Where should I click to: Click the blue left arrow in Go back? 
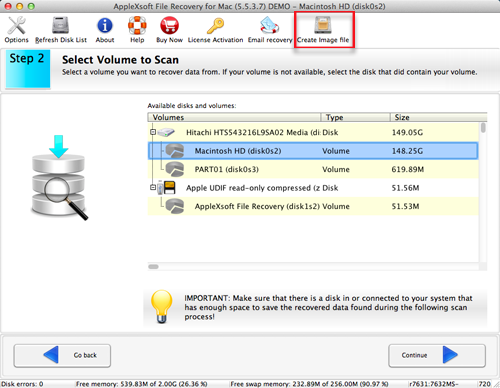[x=51, y=355]
